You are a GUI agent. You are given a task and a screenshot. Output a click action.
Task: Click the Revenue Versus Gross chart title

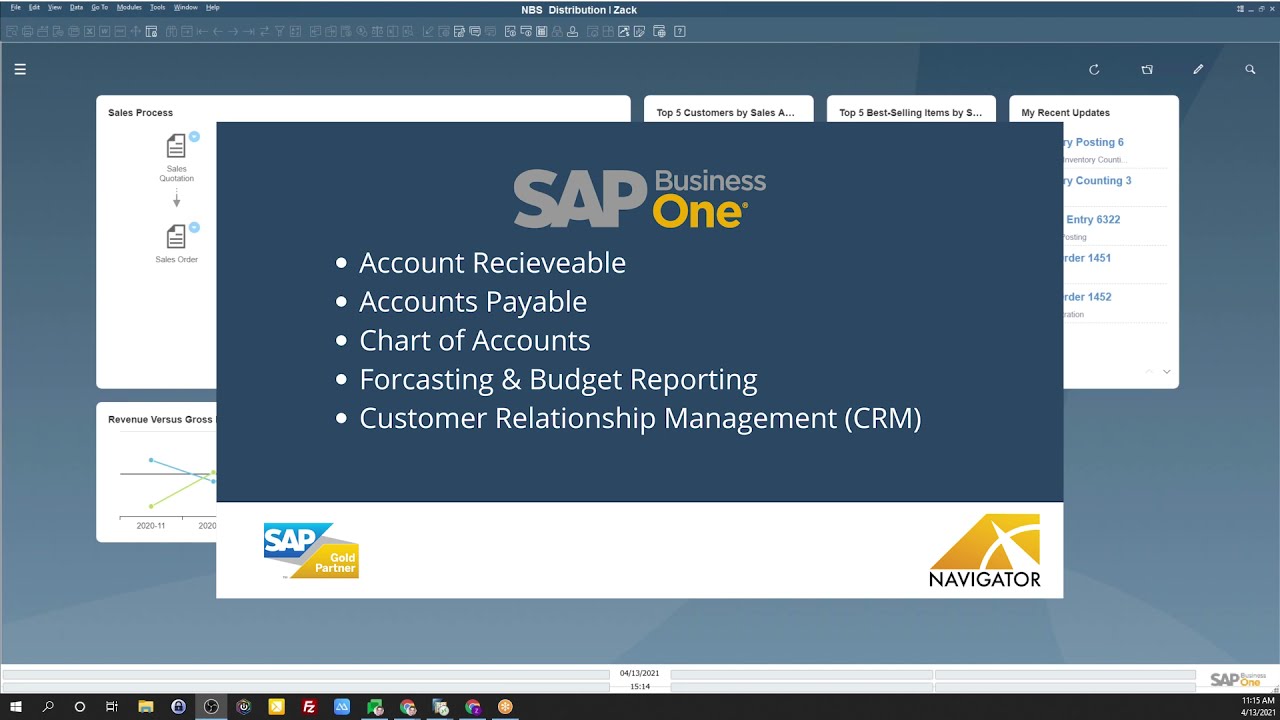point(162,420)
